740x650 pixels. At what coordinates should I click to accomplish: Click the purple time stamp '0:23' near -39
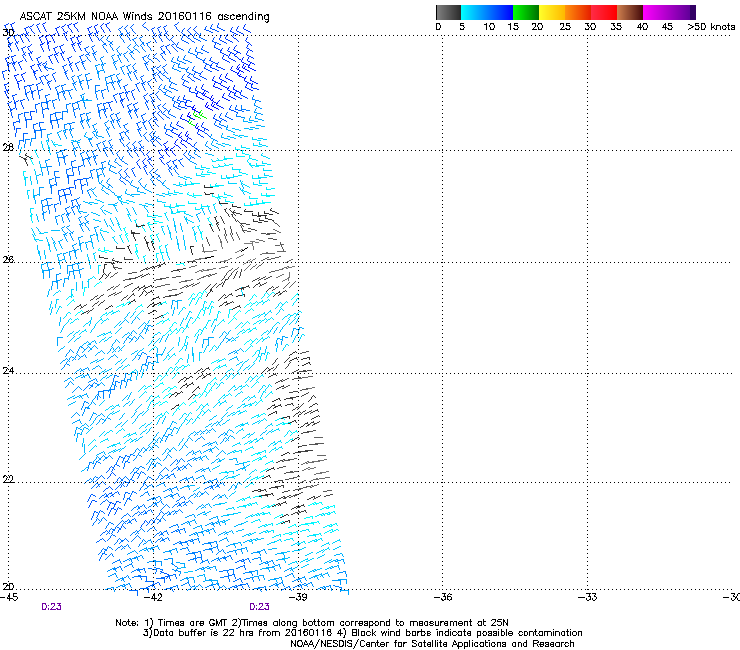point(260,607)
